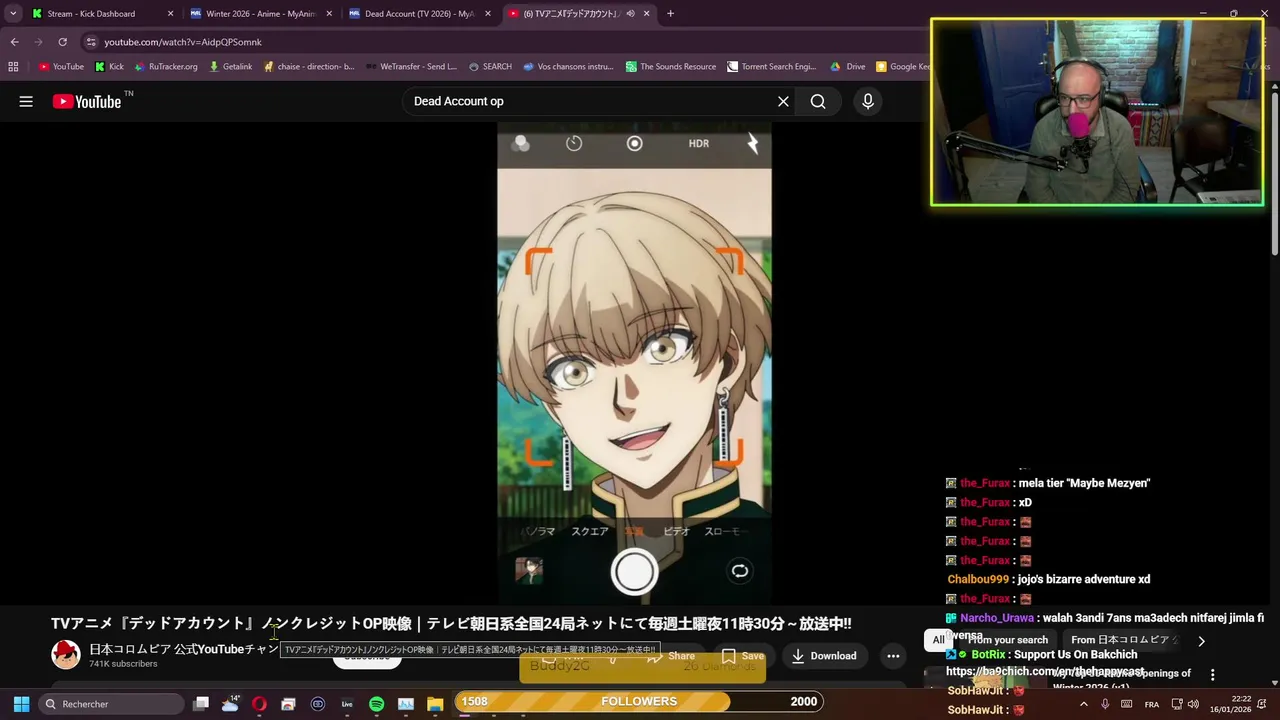
Task: Click the Rechercher taskbar search box
Action: tap(111, 704)
